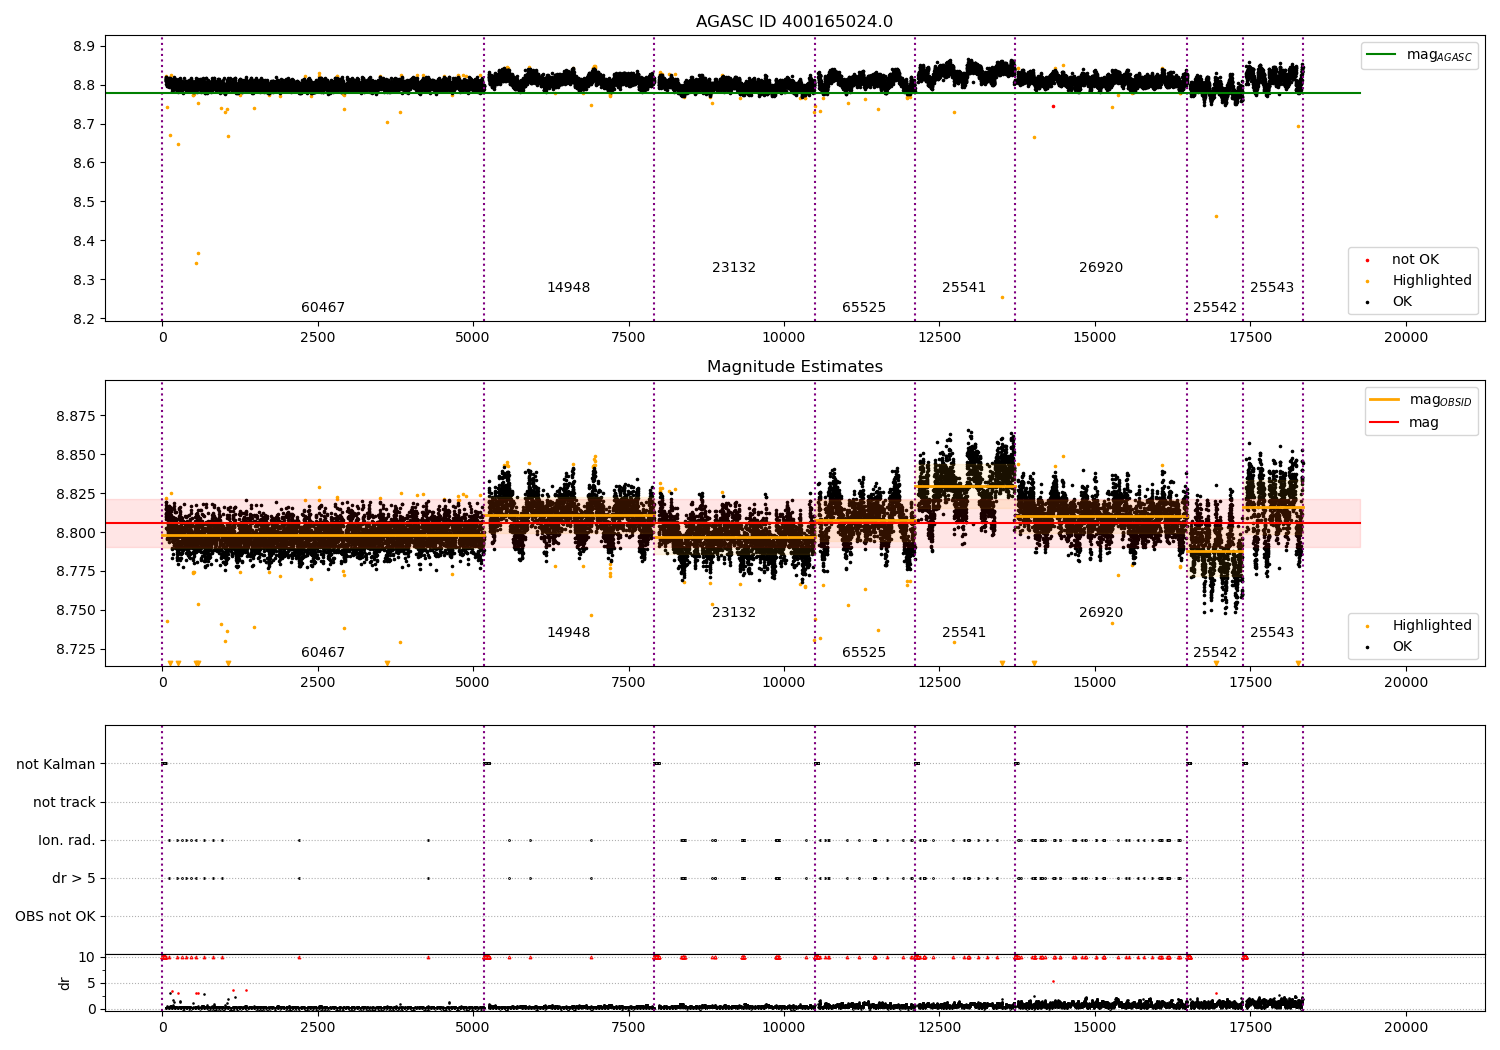The height and width of the screenshot is (1050, 1500).
Task: Click OBSID label 25543 in top plot
Action: pyautogui.click(x=1272, y=288)
